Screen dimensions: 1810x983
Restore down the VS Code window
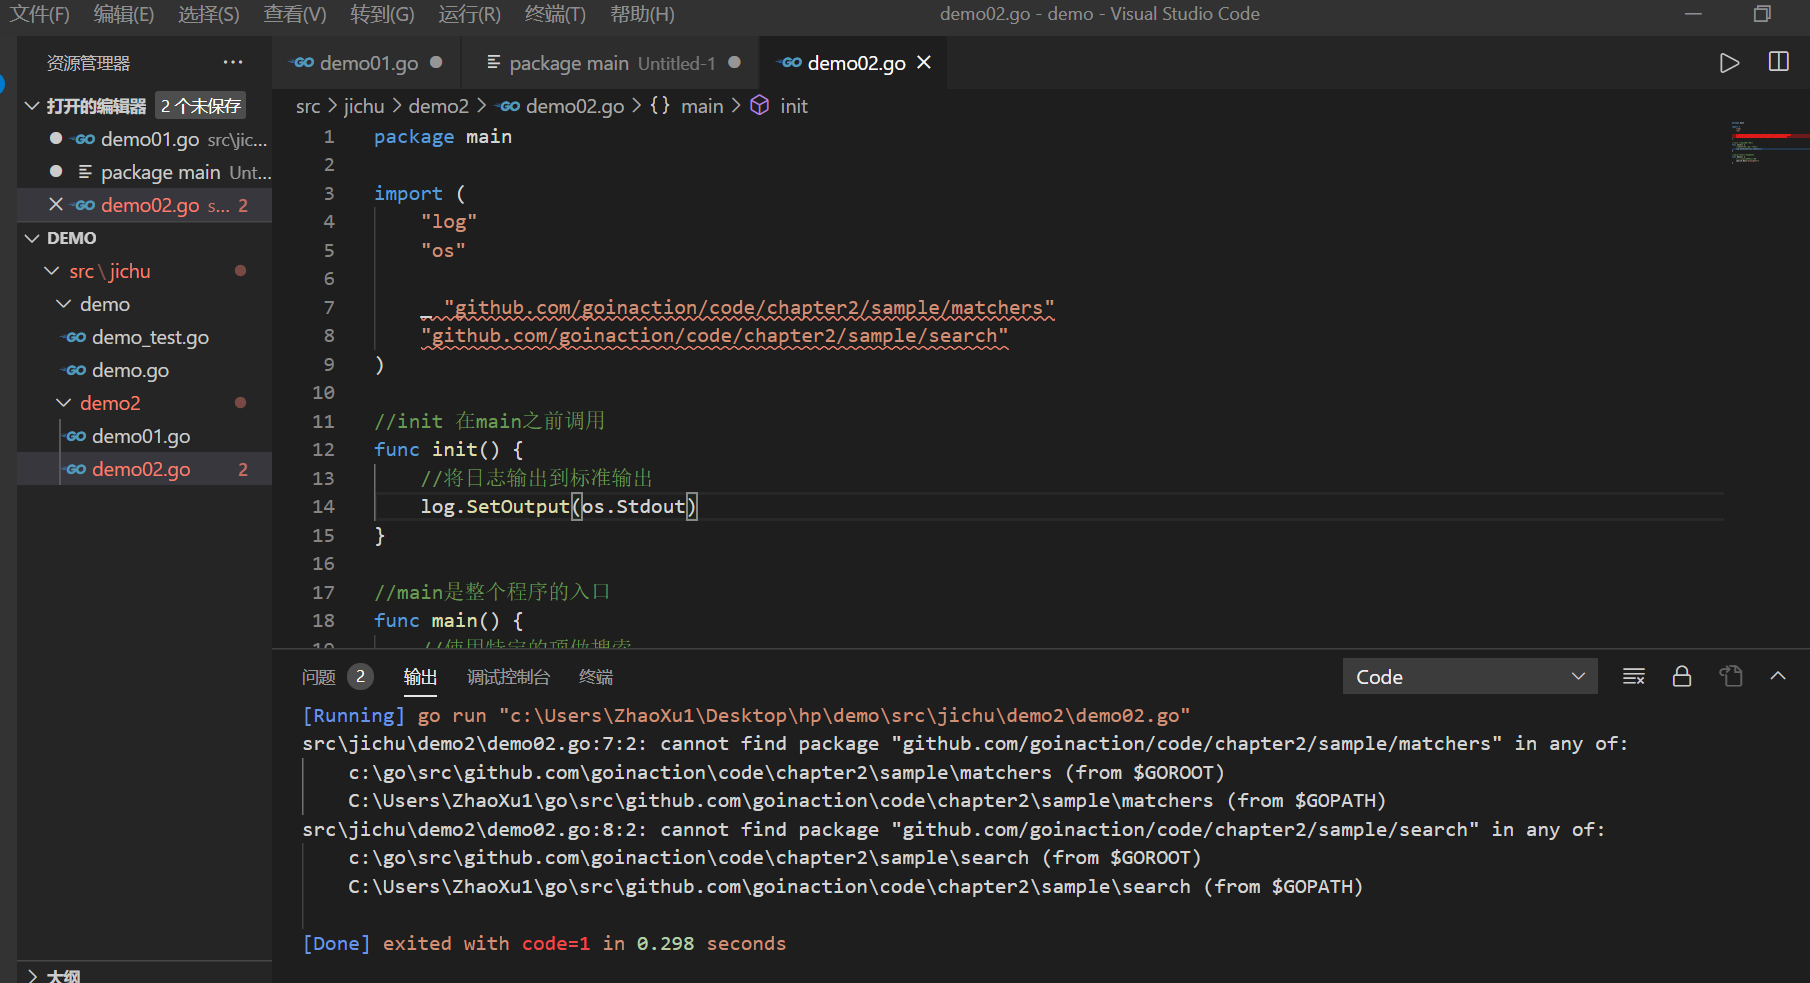coord(1762,14)
